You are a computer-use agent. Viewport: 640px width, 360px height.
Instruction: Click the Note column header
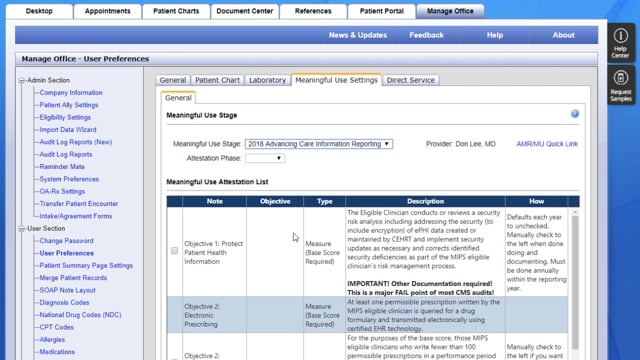(215, 201)
